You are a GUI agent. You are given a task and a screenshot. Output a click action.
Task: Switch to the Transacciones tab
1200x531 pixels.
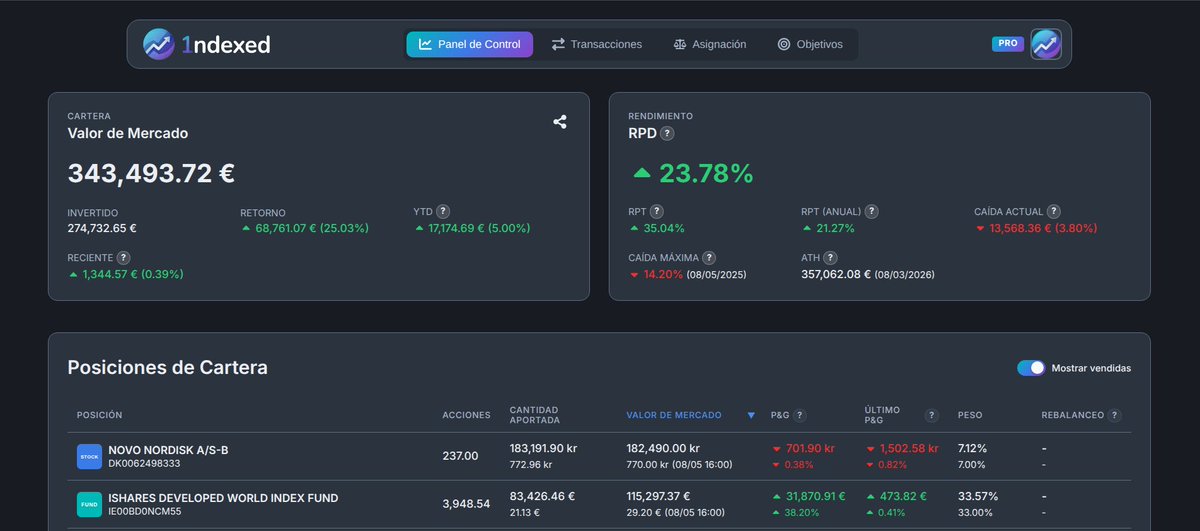coord(596,44)
